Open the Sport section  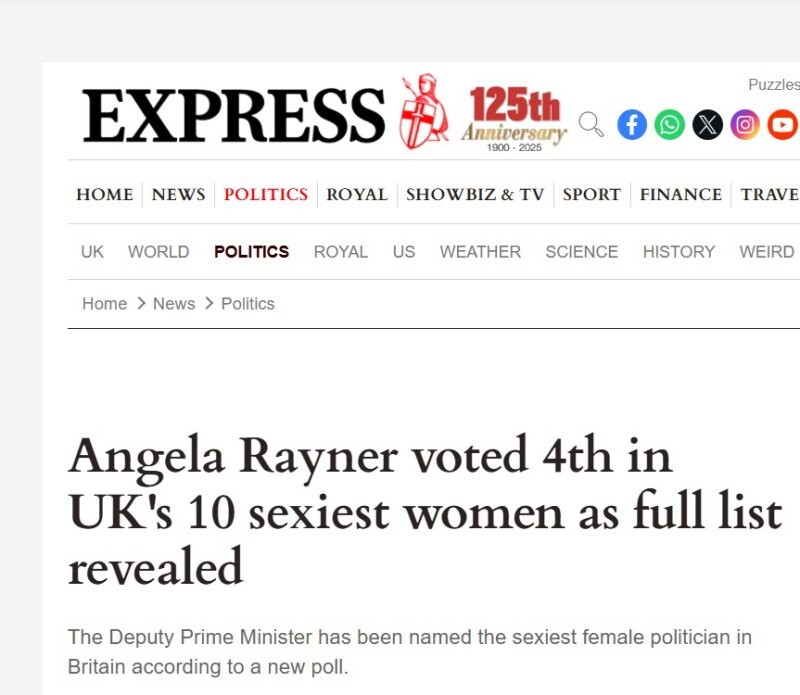(592, 194)
